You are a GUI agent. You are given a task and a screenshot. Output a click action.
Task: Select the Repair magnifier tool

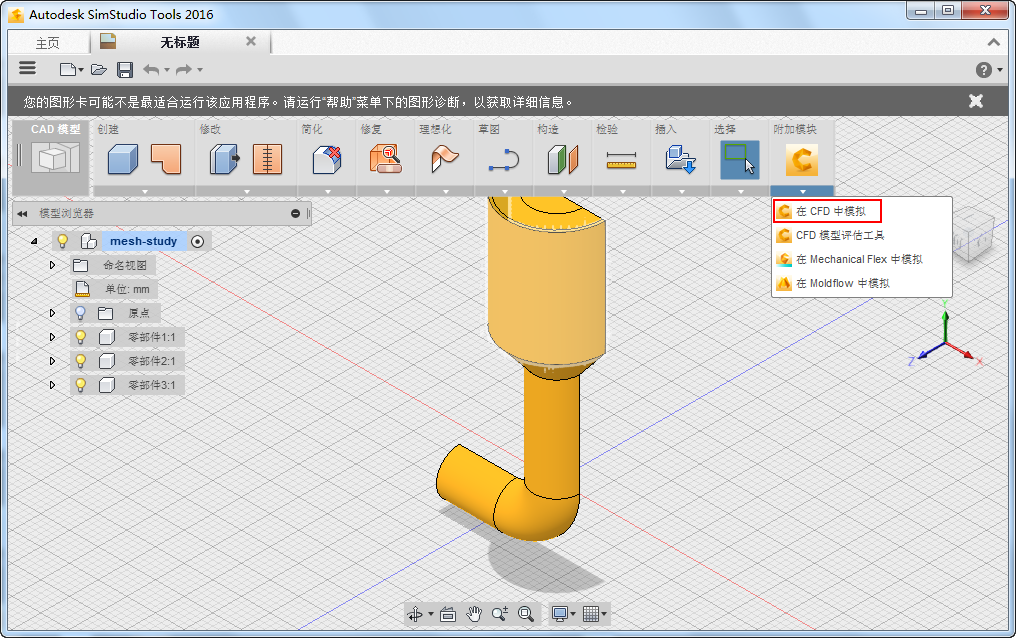pos(386,159)
